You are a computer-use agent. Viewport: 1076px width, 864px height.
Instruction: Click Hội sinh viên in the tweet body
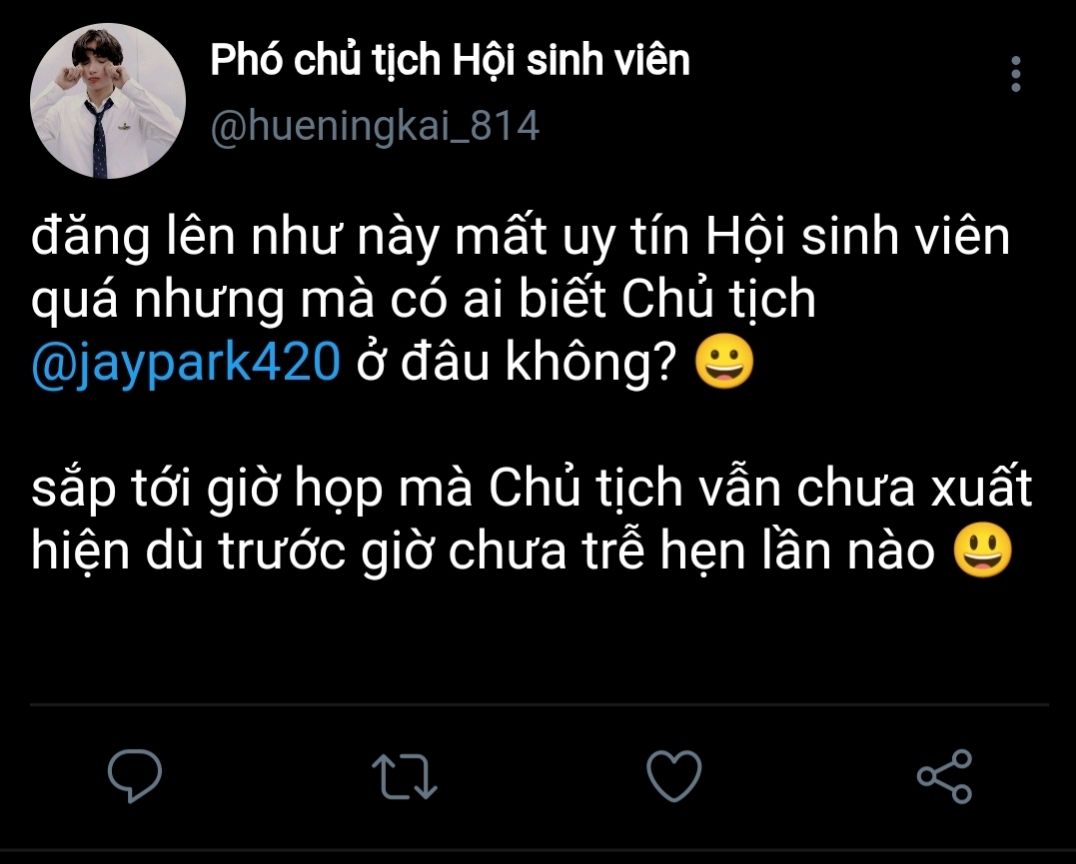pos(858,237)
